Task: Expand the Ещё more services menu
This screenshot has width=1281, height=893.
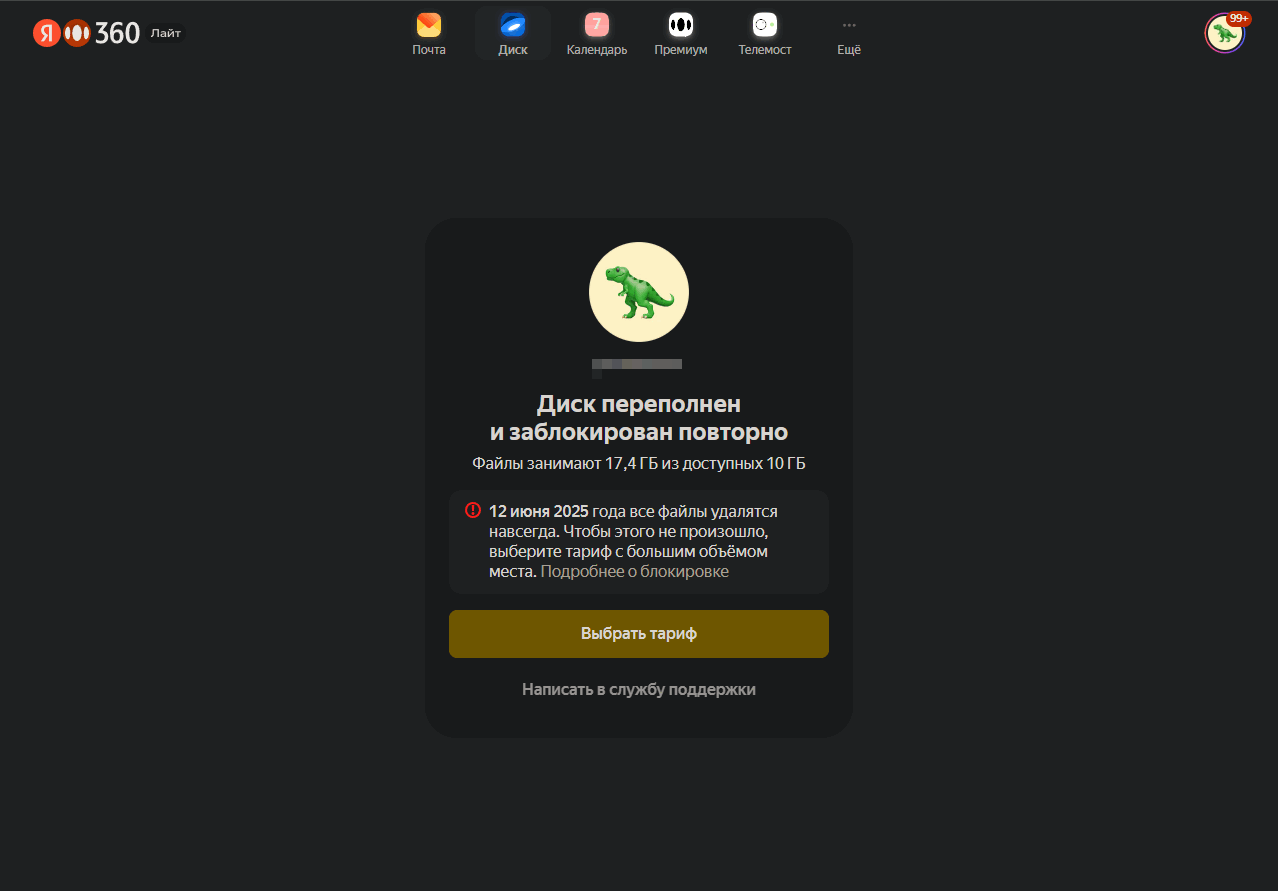Action: (x=849, y=34)
